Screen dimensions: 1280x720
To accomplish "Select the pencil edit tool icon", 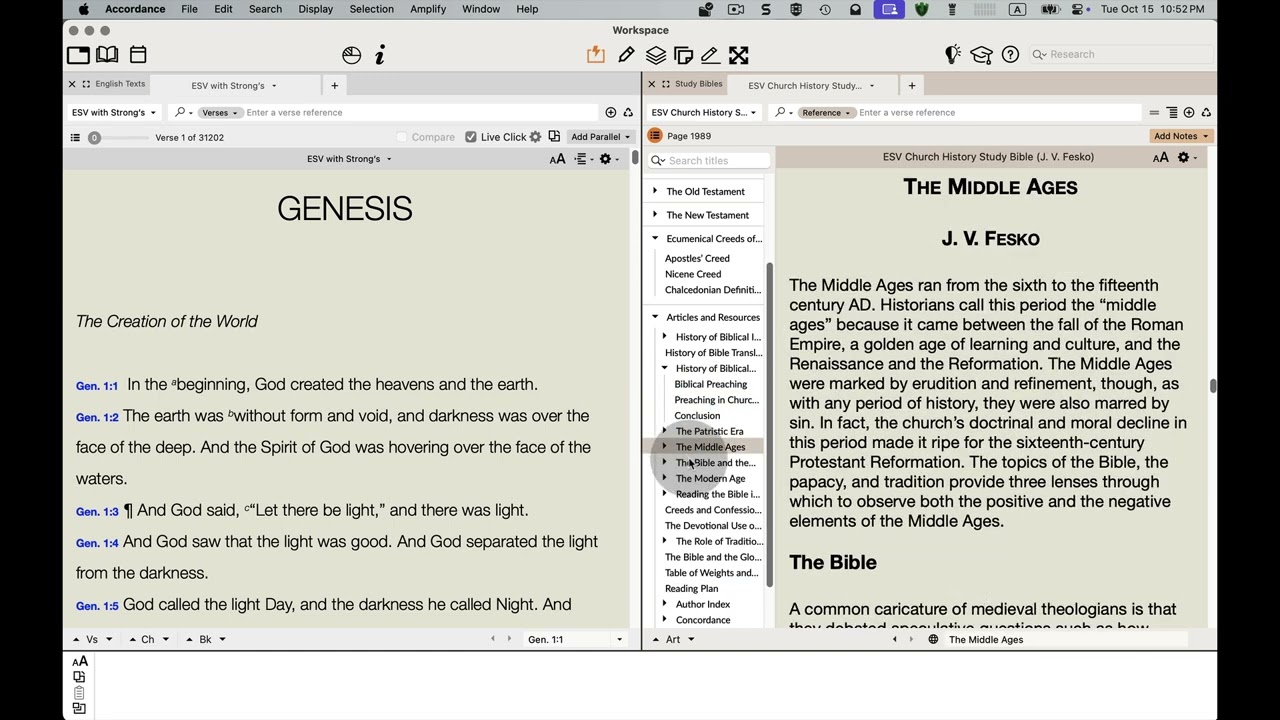I will pos(710,55).
